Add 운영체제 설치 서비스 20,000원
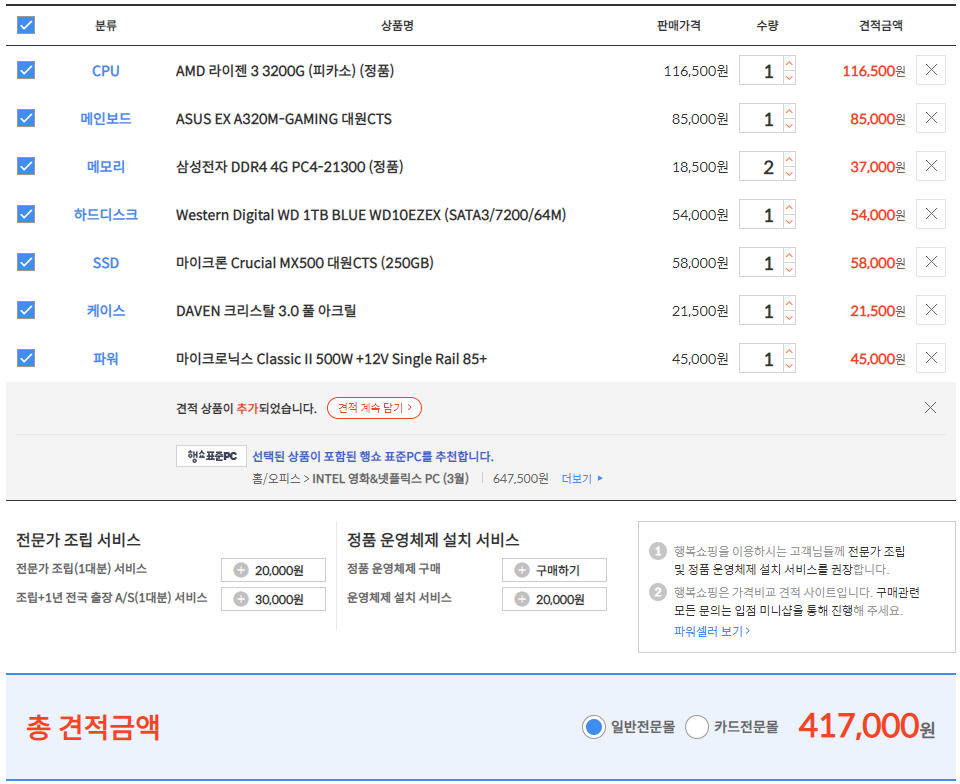Viewport: 960px width, 784px height. point(554,599)
